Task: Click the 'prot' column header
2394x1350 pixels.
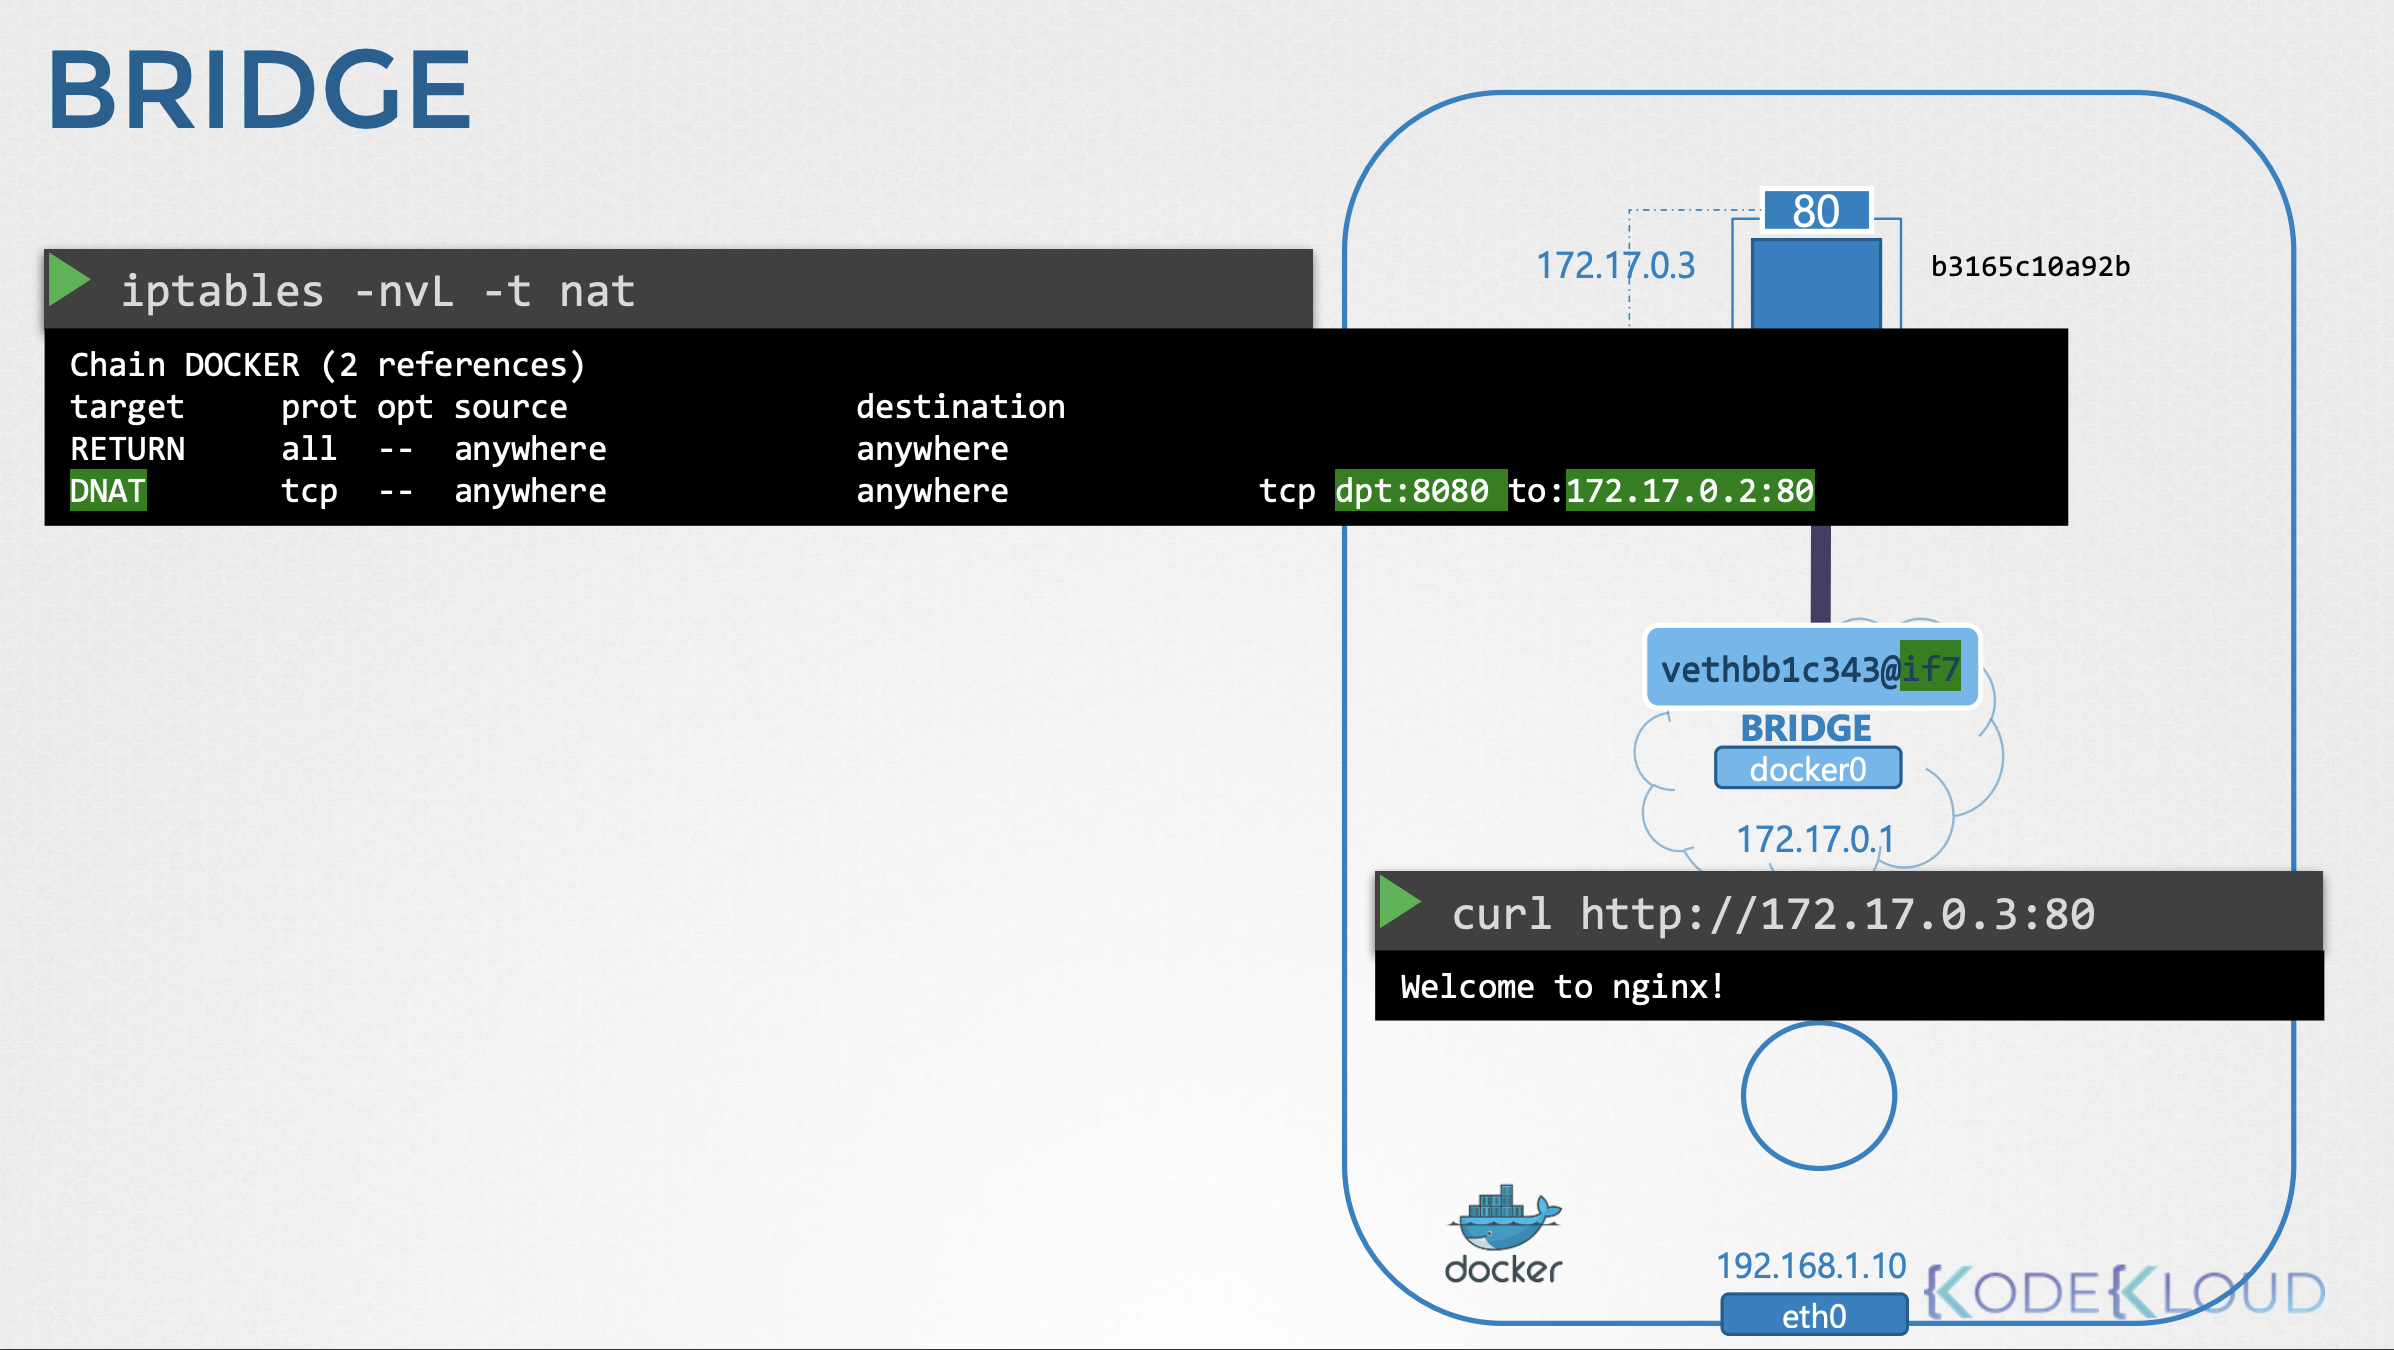Action: click(318, 408)
